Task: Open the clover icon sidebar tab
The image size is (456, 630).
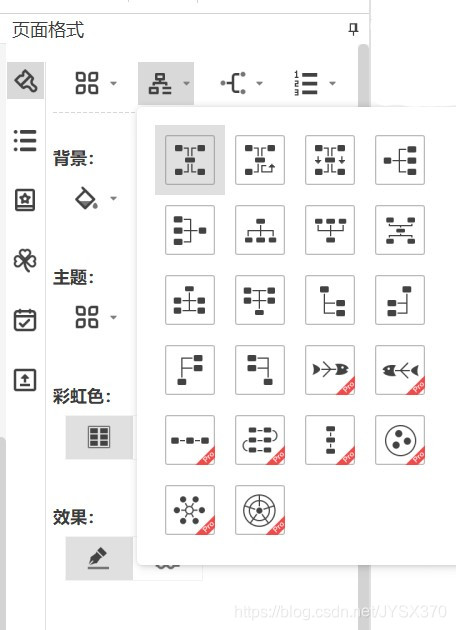Action: pos(25,260)
